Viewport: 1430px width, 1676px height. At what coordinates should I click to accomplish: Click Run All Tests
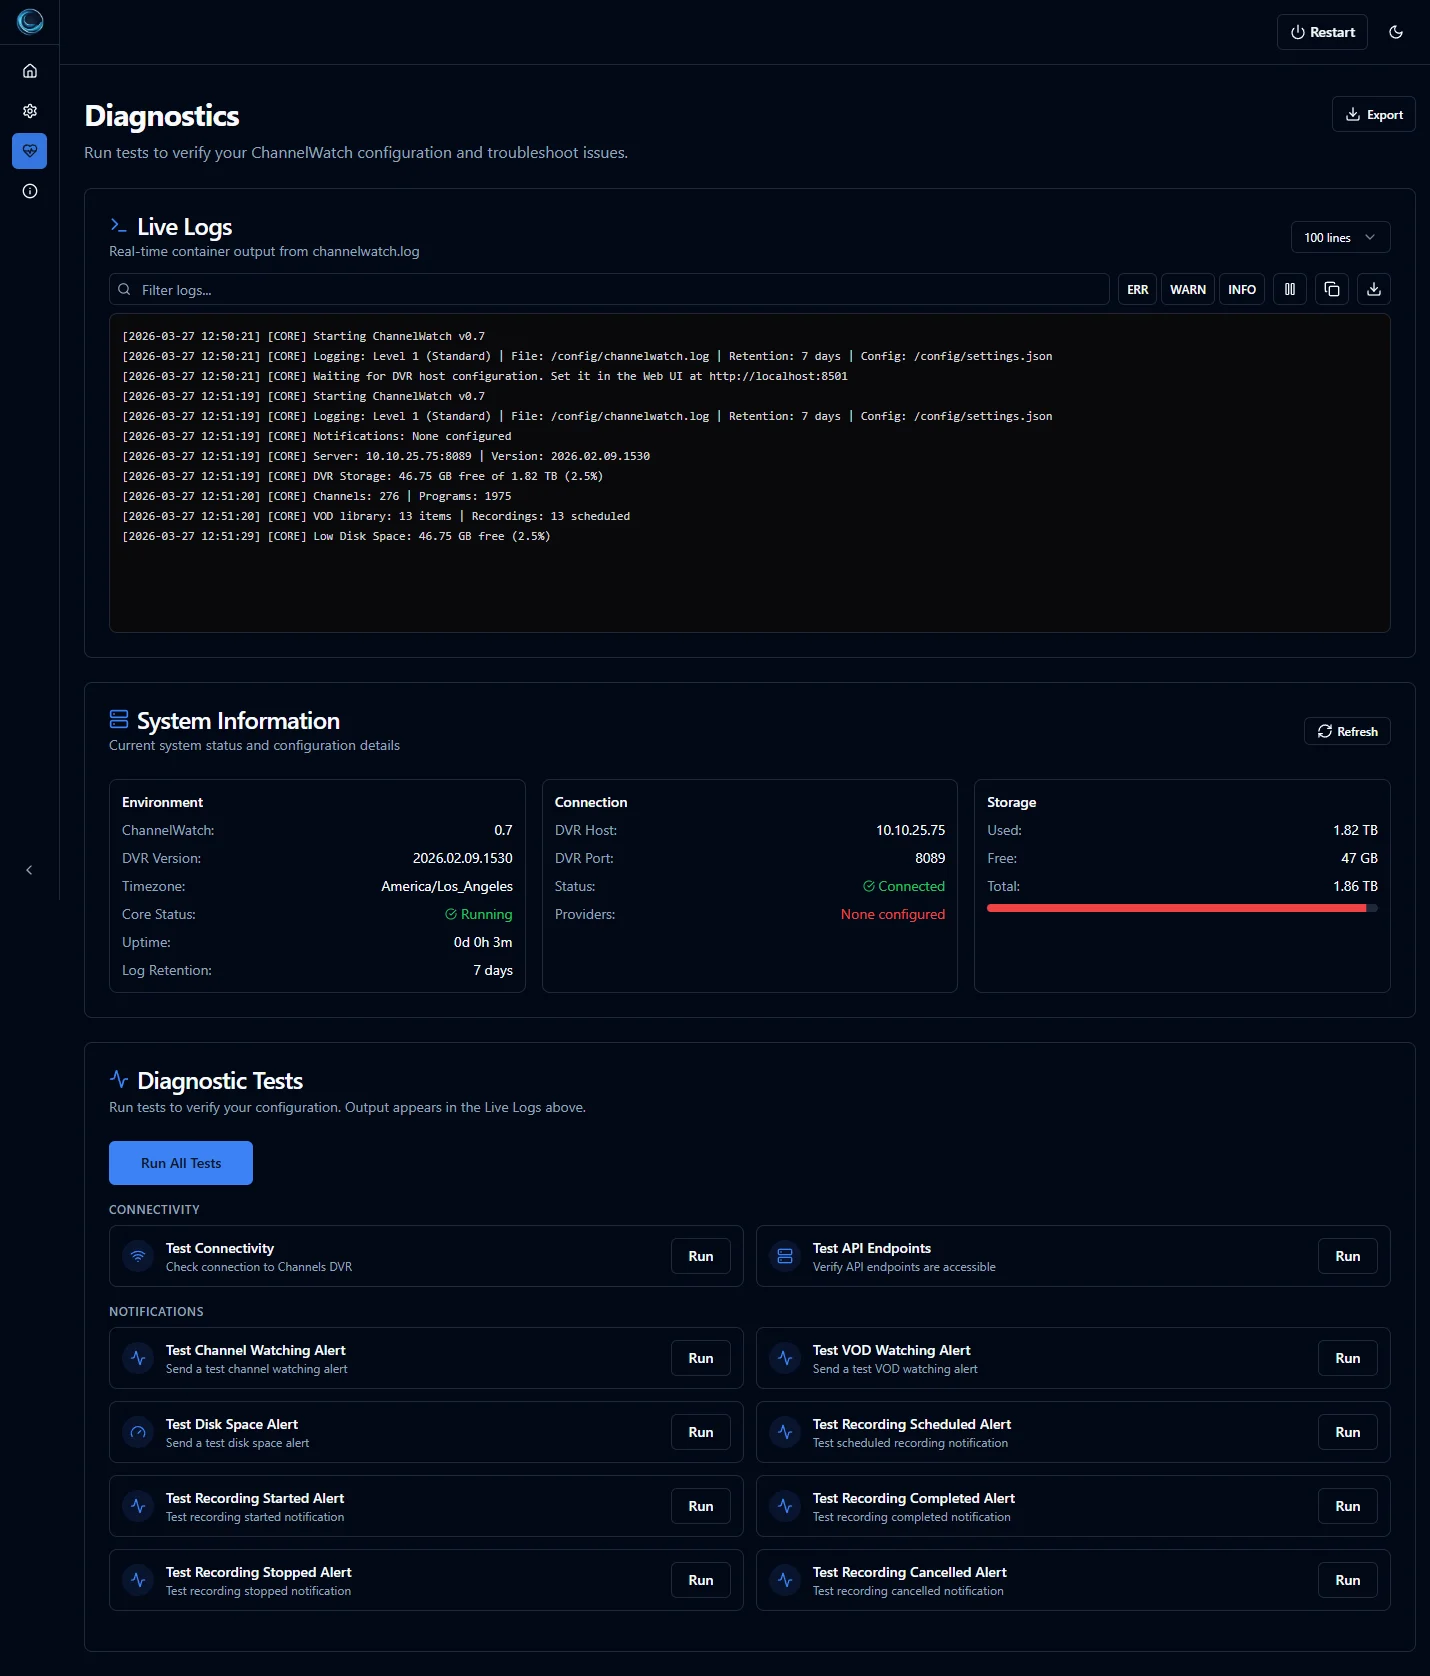click(181, 1163)
